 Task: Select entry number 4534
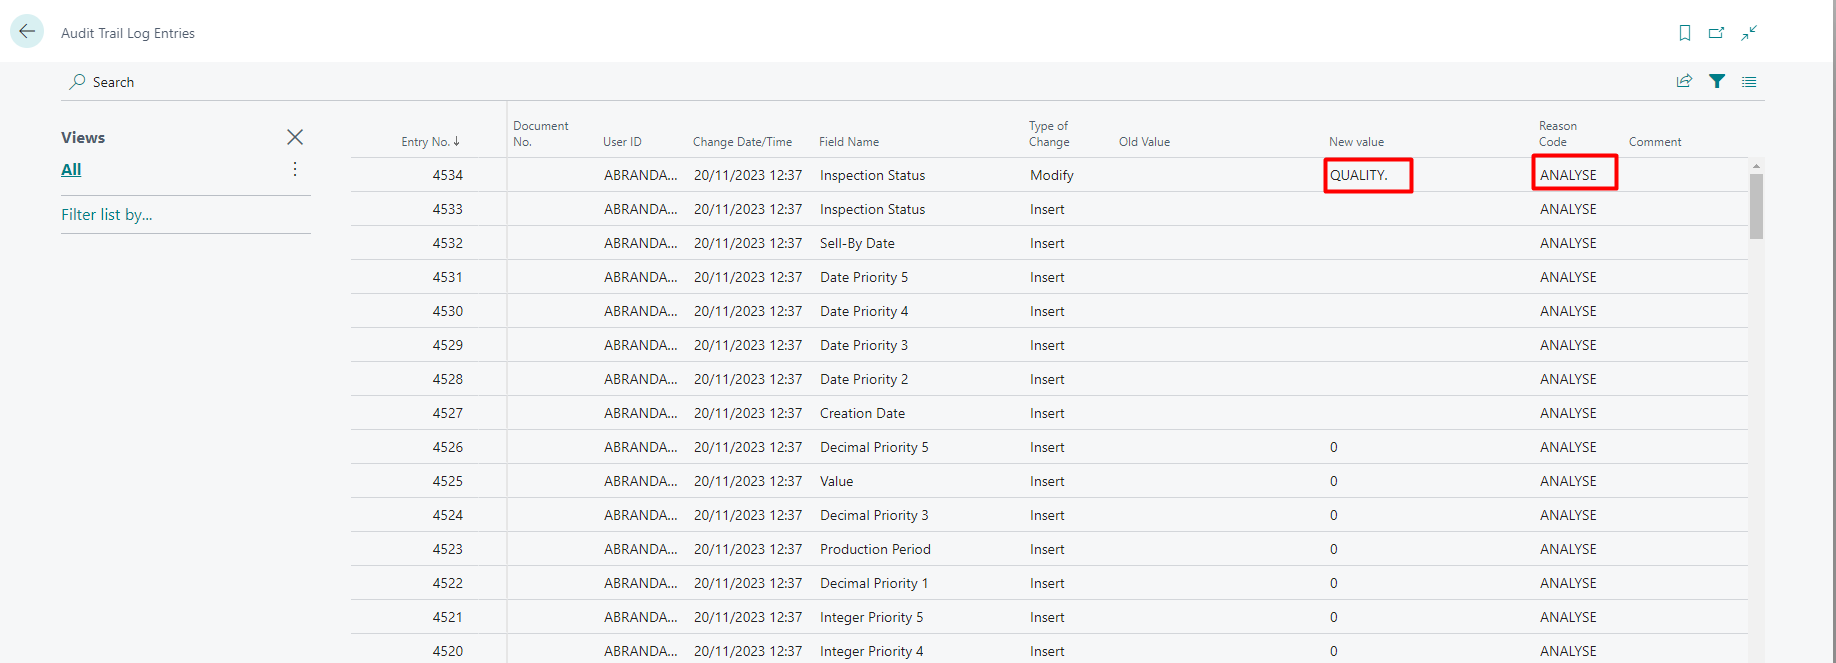point(447,175)
